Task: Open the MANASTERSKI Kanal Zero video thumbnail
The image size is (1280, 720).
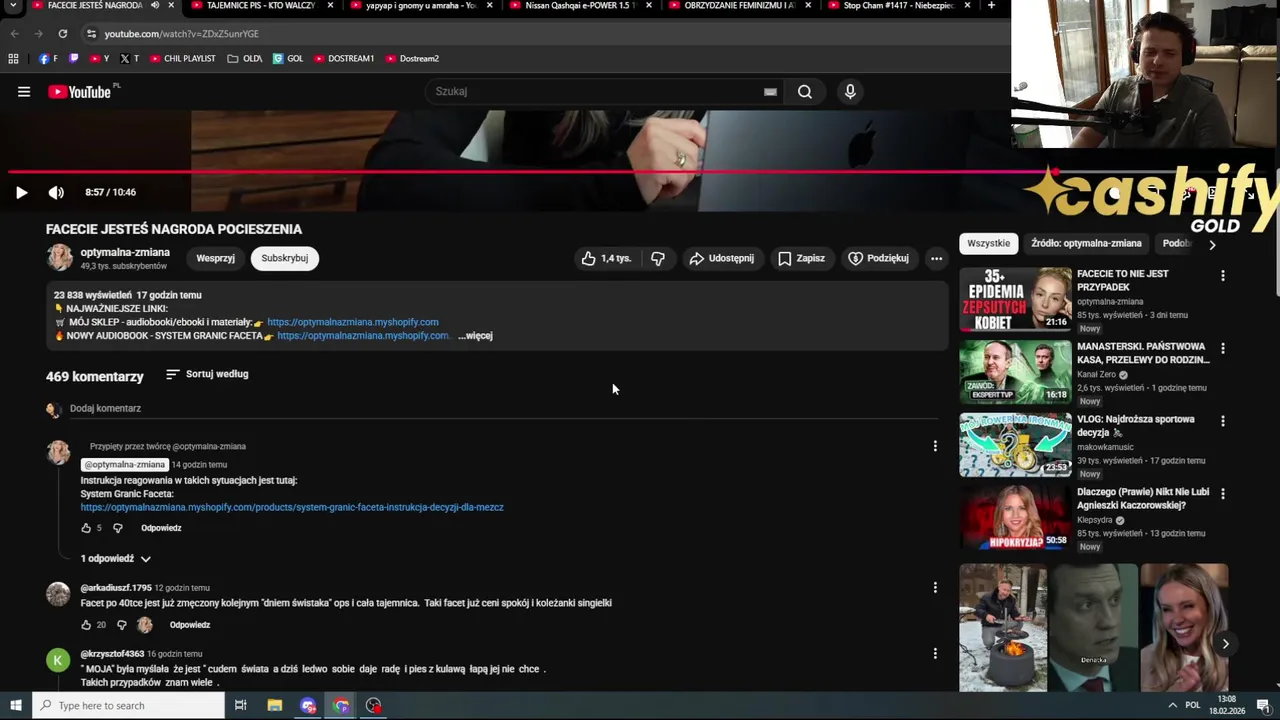Action: 1015,372
